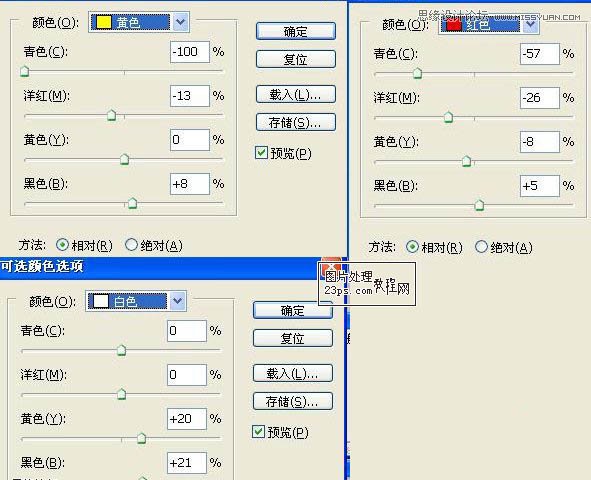Click yellow dialog 黑色 slider handle
591x480 pixels.
point(132,203)
